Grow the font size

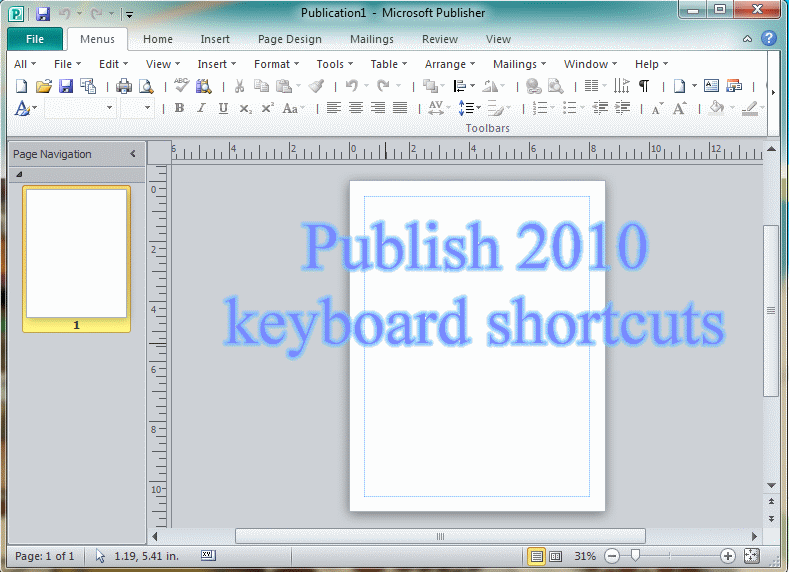[679, 108]
